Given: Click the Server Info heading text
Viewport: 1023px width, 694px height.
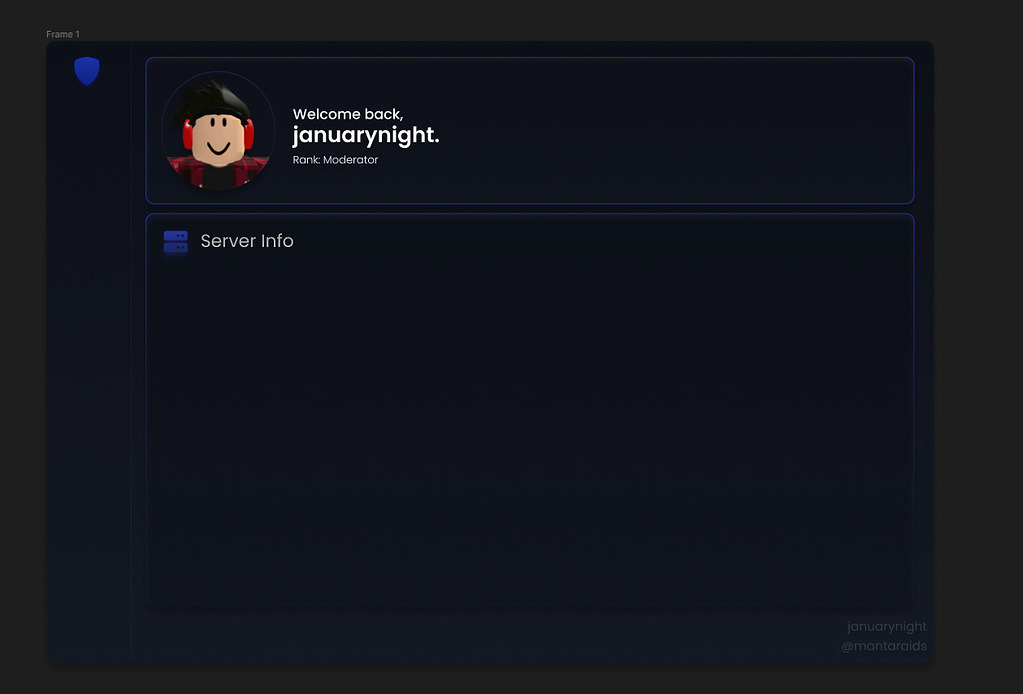Looking at the screenshot, I should click(247, 241).
